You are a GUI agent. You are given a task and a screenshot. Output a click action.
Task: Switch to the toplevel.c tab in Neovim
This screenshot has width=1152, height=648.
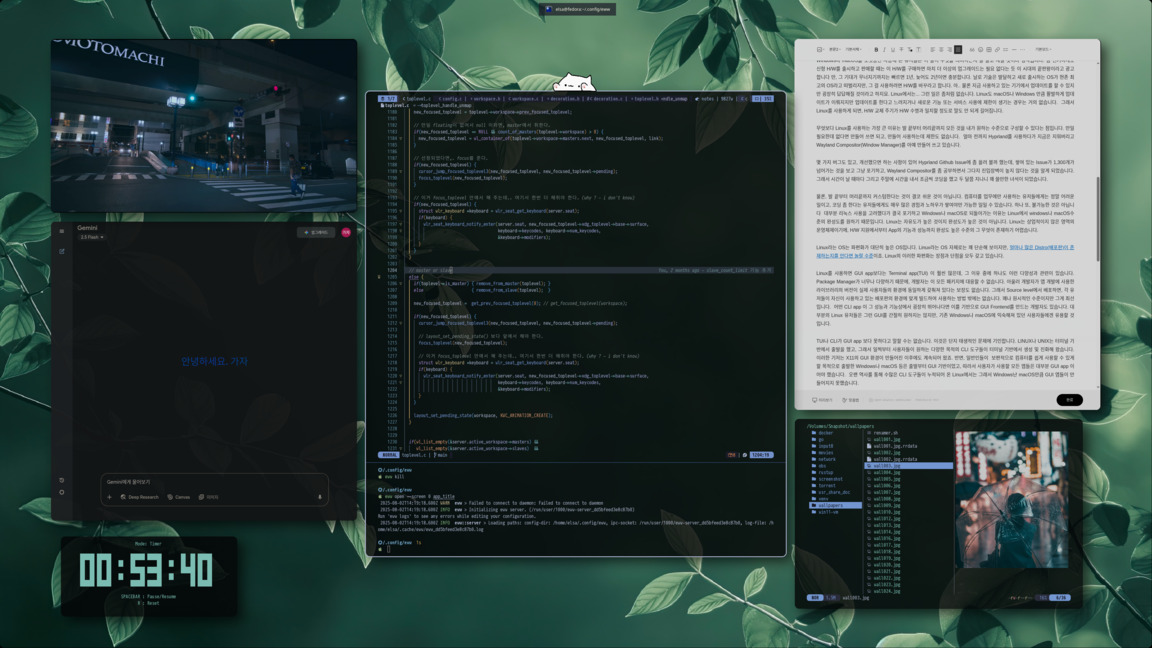point(417,98)
